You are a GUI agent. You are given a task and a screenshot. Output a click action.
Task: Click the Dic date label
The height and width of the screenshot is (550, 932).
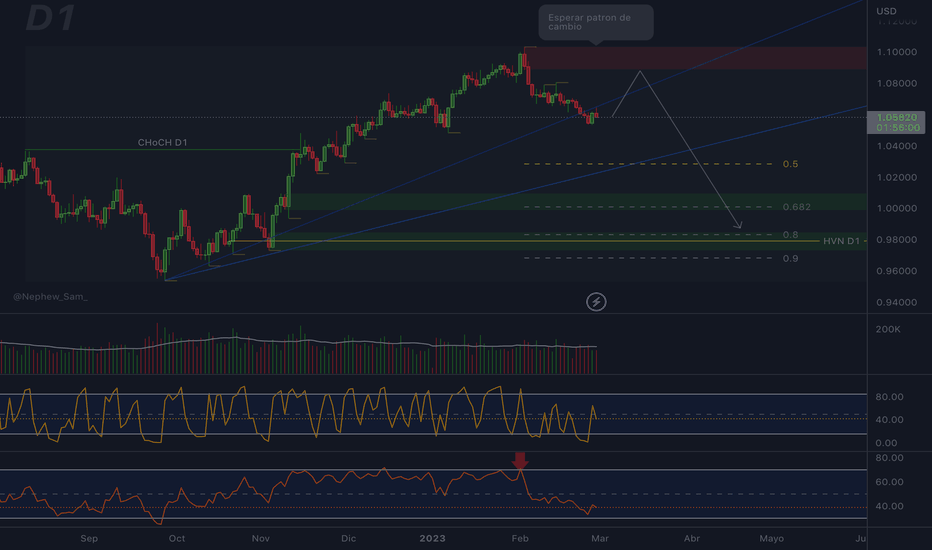[x=348, y=539]
